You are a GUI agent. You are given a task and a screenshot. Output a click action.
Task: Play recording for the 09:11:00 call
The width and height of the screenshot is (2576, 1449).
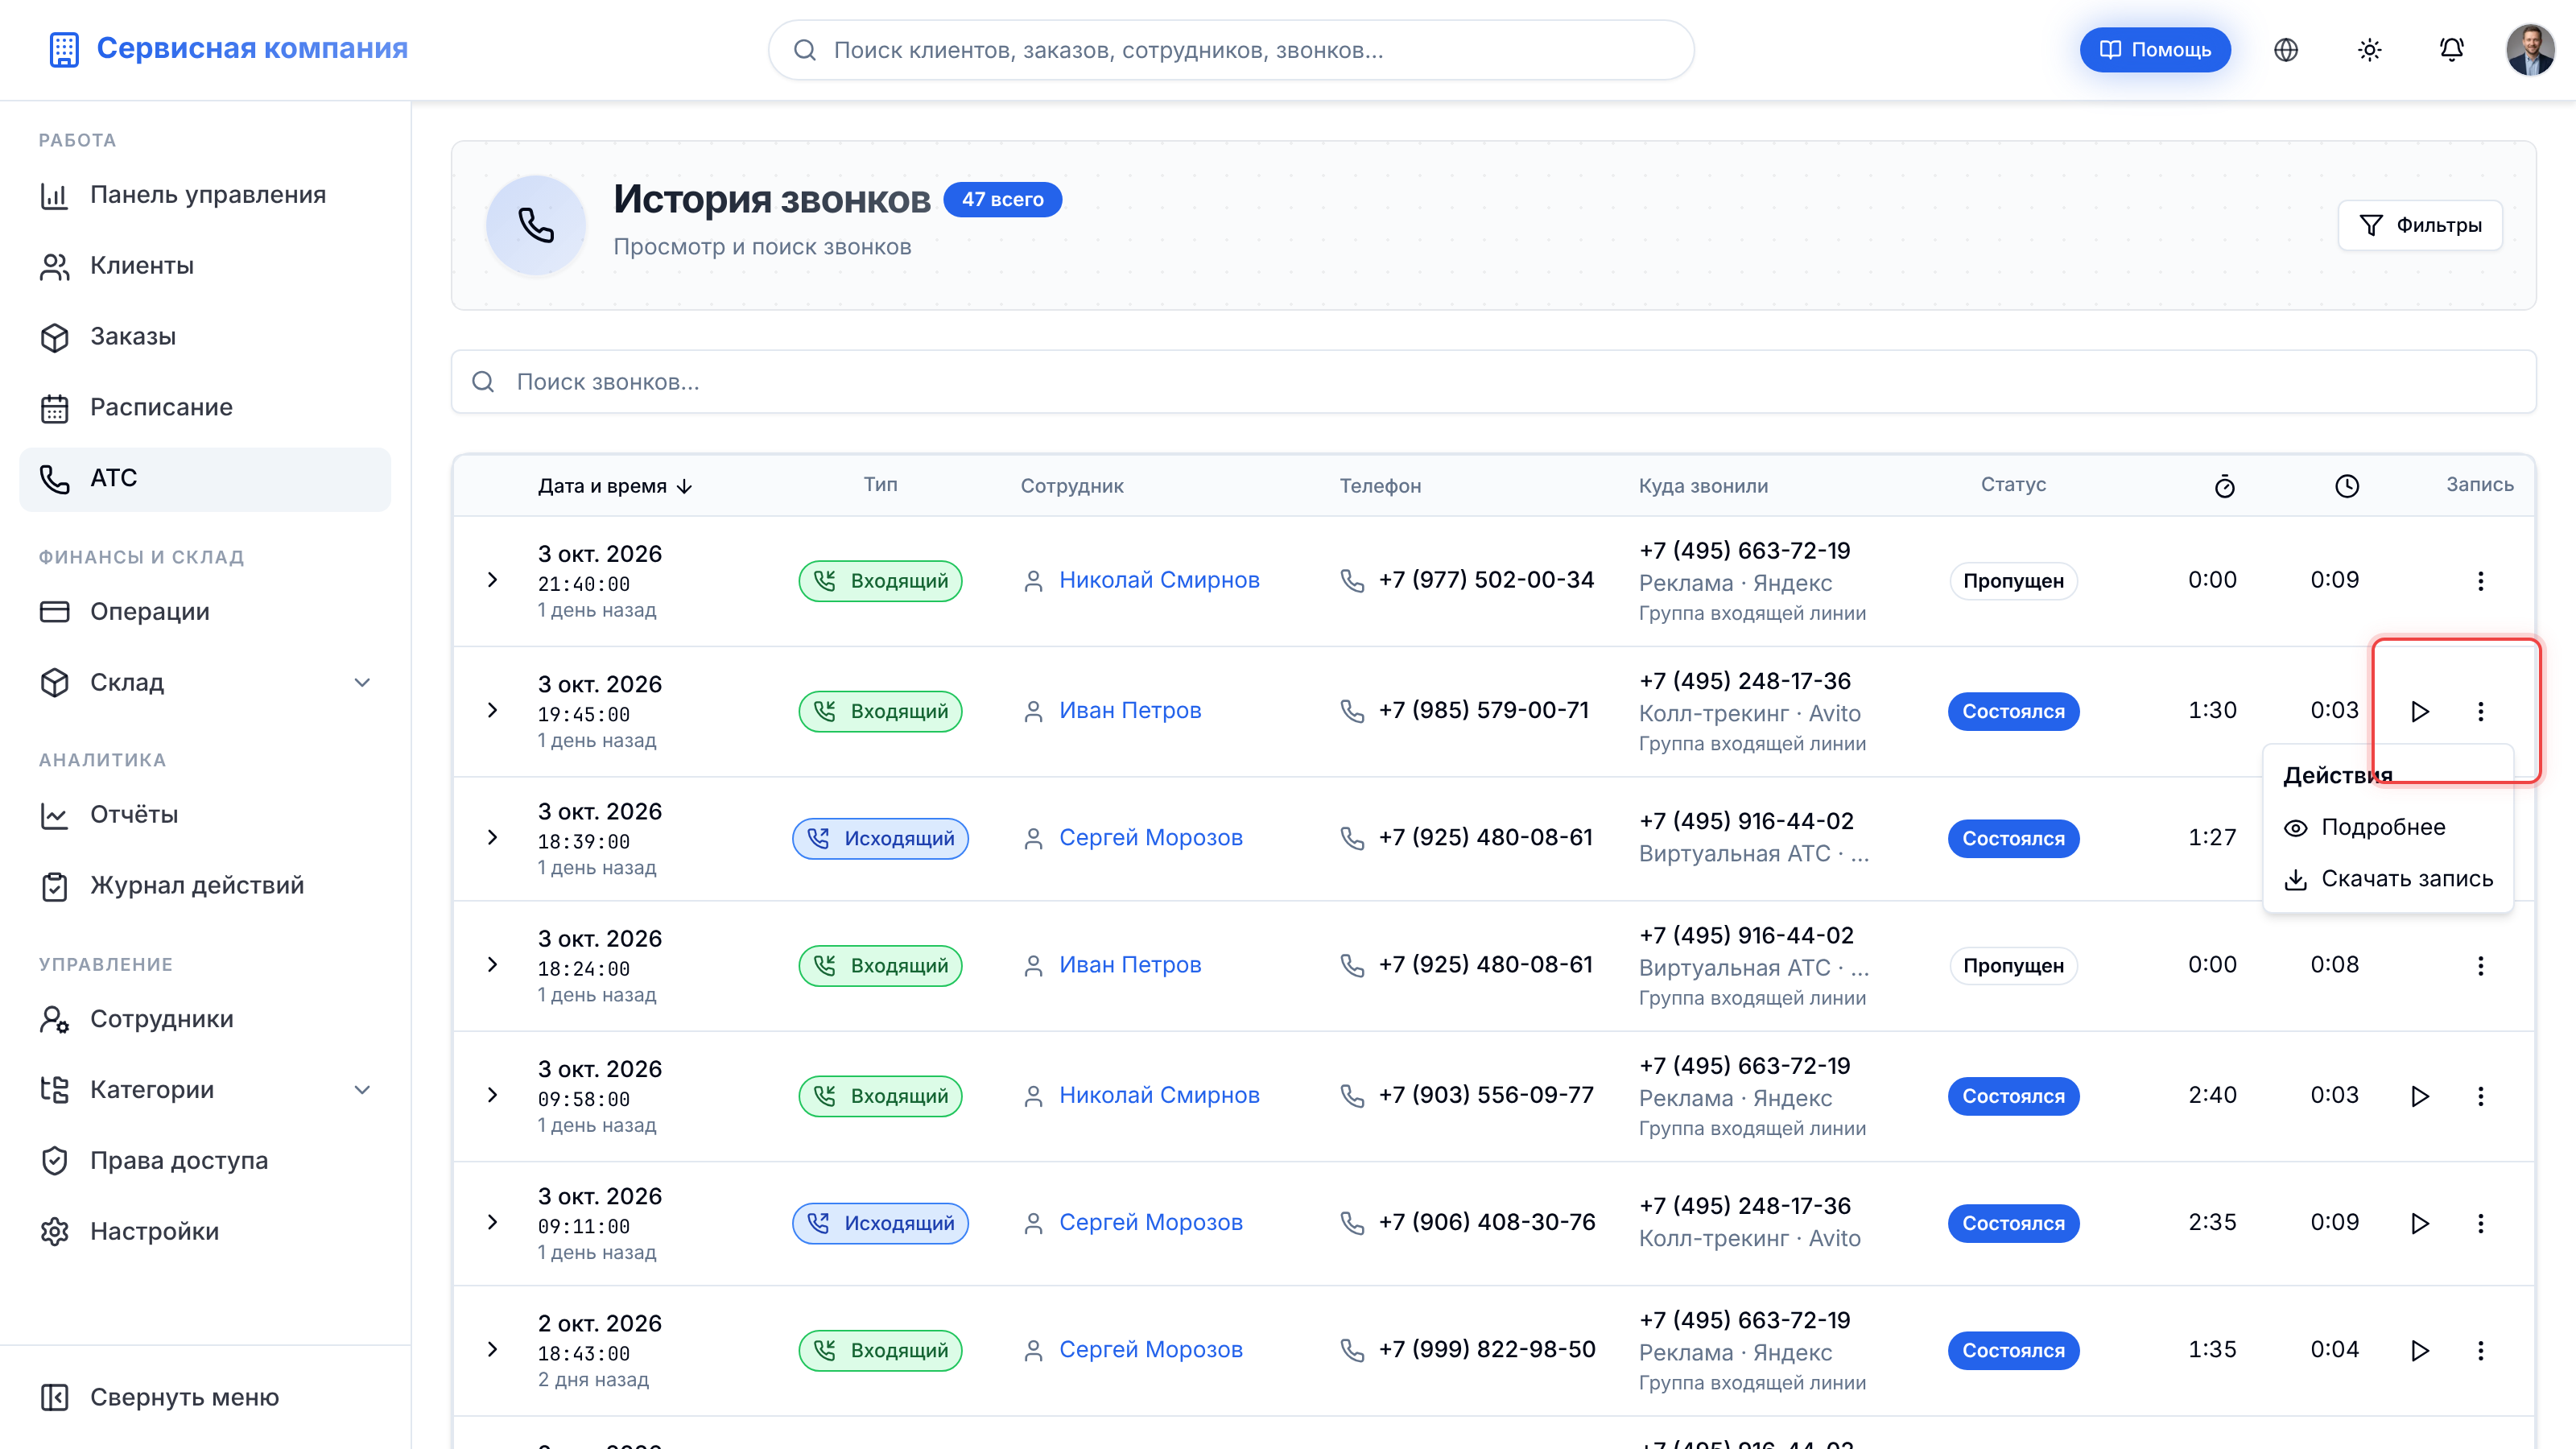coord(2419,1223)
